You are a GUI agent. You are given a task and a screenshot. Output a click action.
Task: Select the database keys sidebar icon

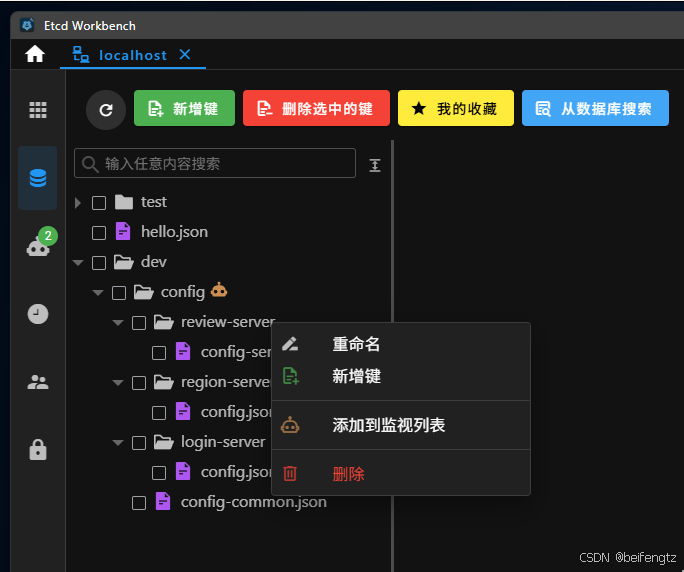coord(38,178)
